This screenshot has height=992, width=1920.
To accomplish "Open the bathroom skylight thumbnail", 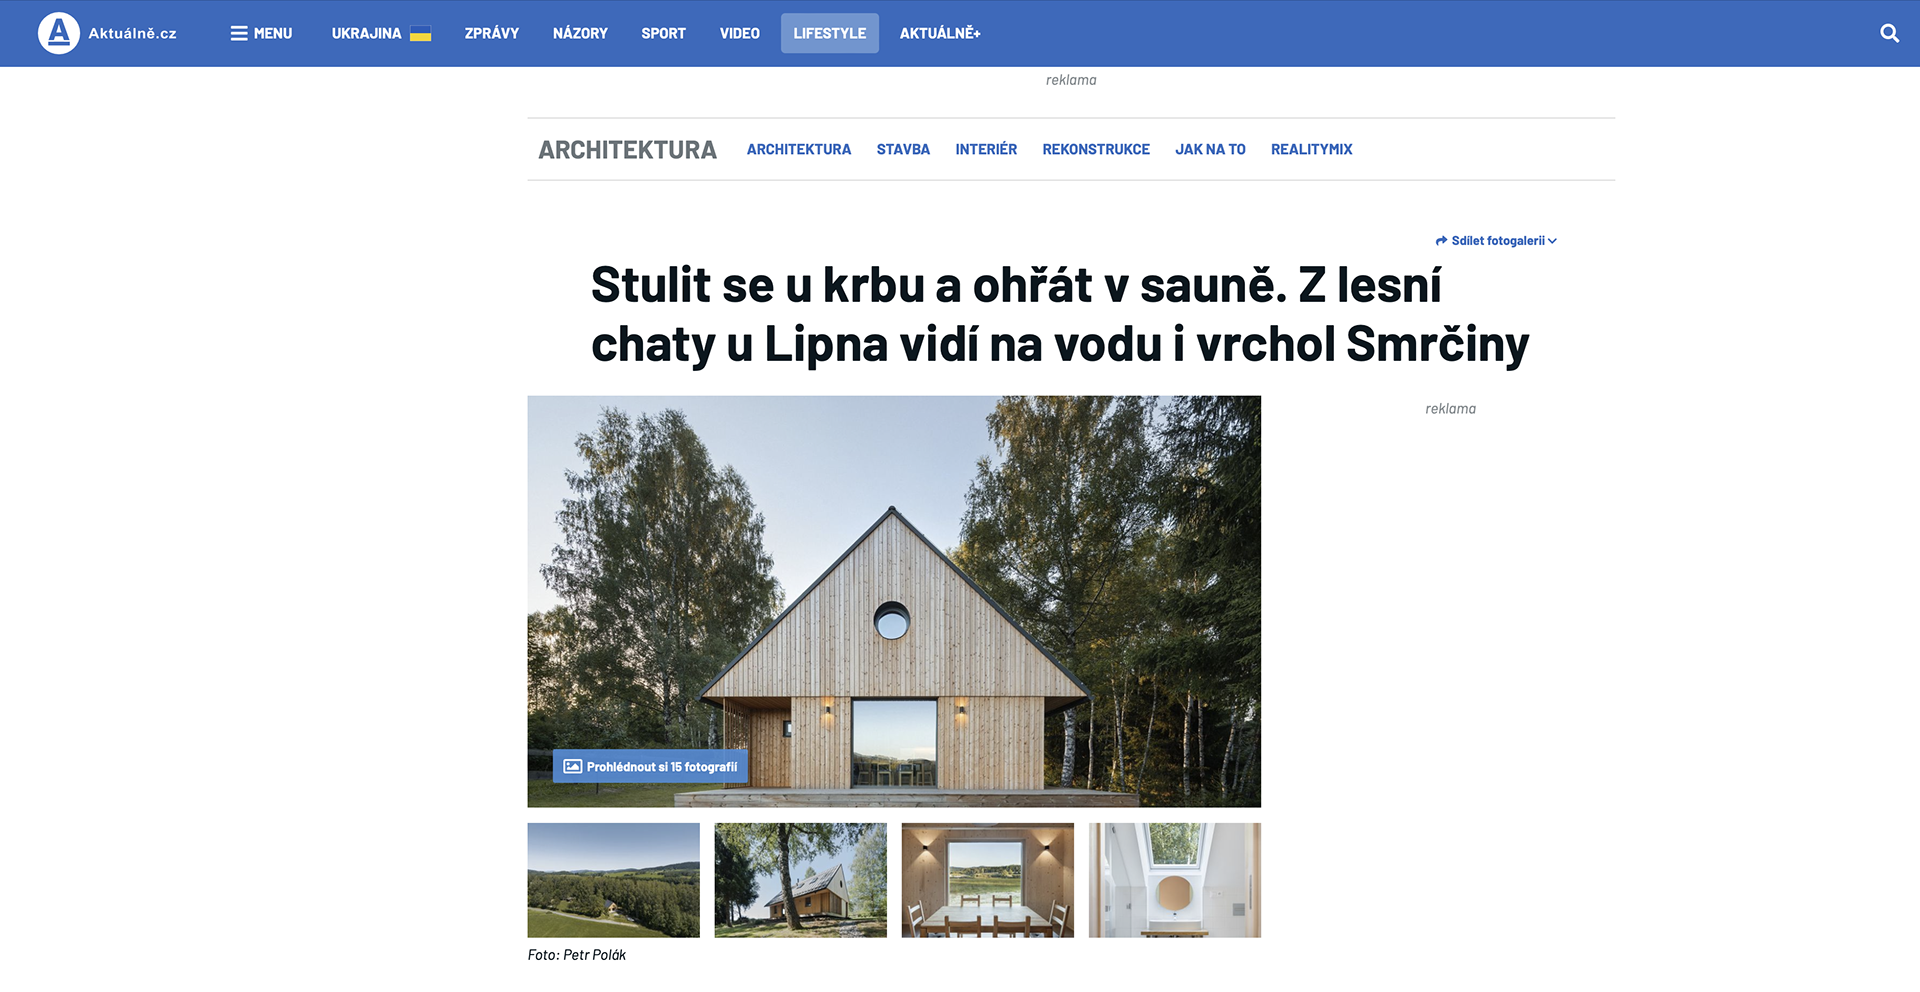I will pyautogui.click(x=1175, y=880).
